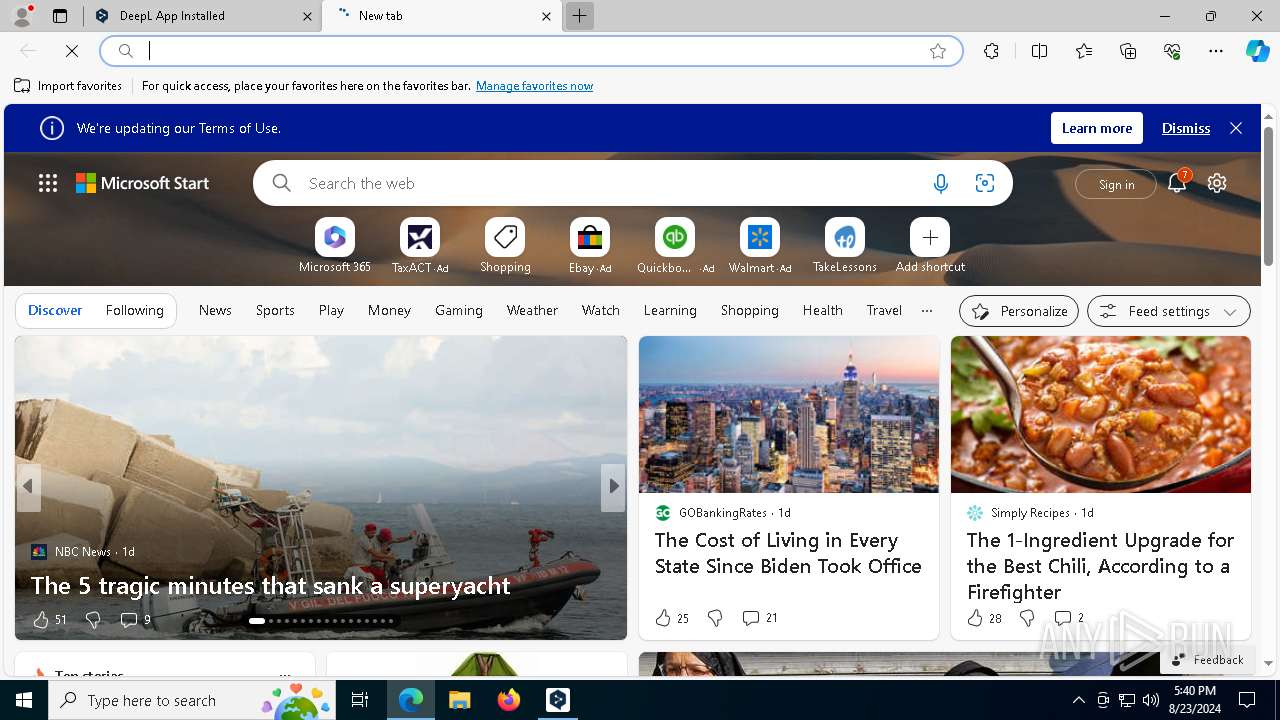The height and width of the screenshot is (720, 1280).
Task: Select the Weather feed tab
Action: click(532, 311)
